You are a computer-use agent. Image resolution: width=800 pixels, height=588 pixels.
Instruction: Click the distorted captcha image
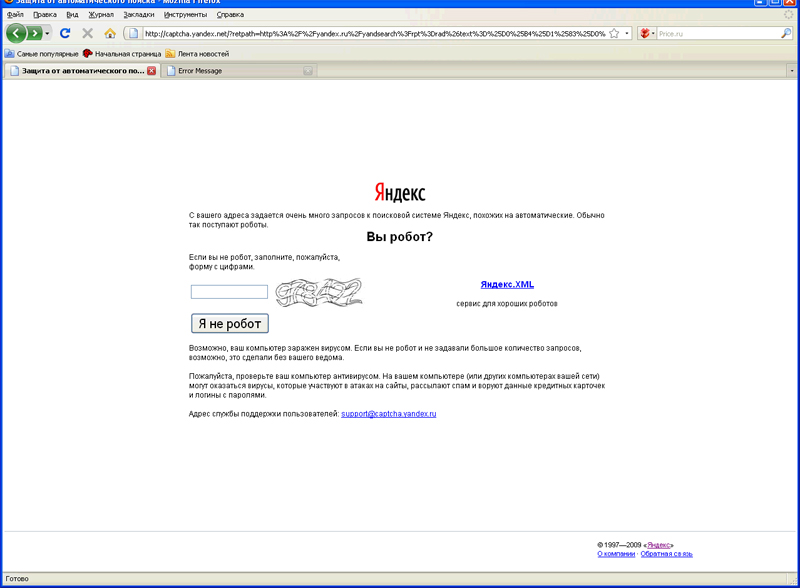319,292
